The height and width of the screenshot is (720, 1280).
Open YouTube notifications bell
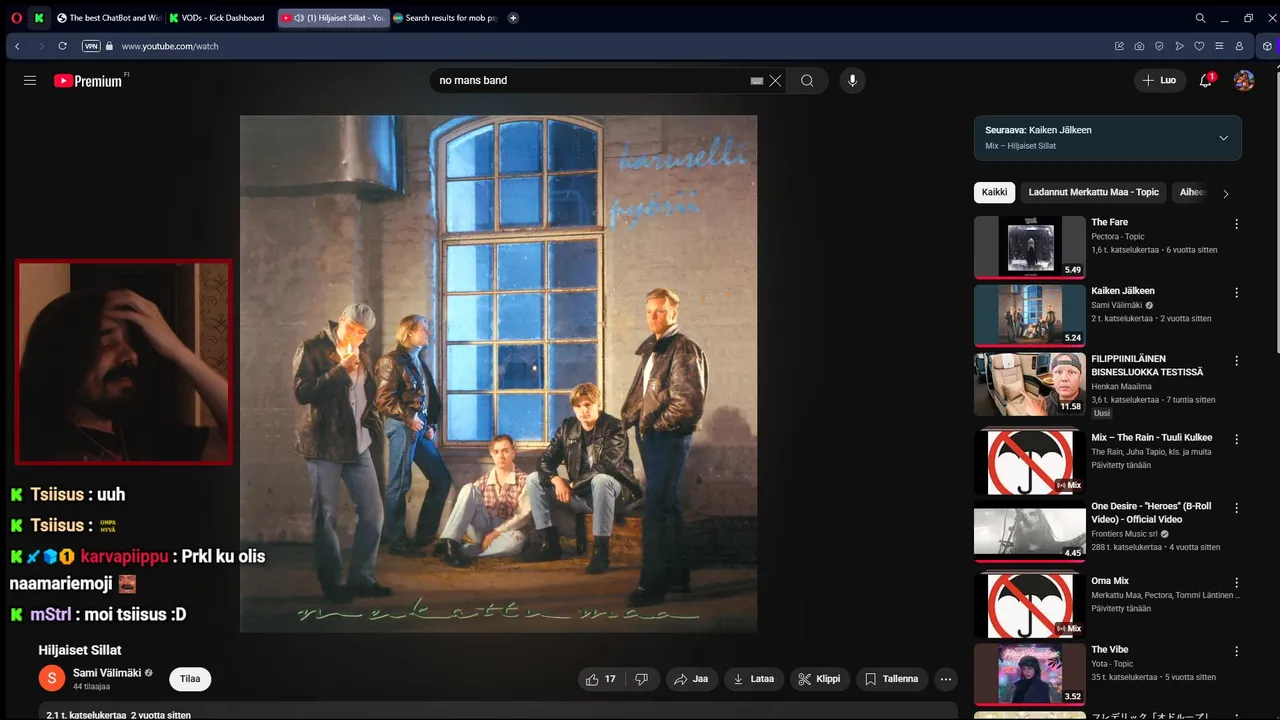pyautogui.click(x=1206, y=81)
